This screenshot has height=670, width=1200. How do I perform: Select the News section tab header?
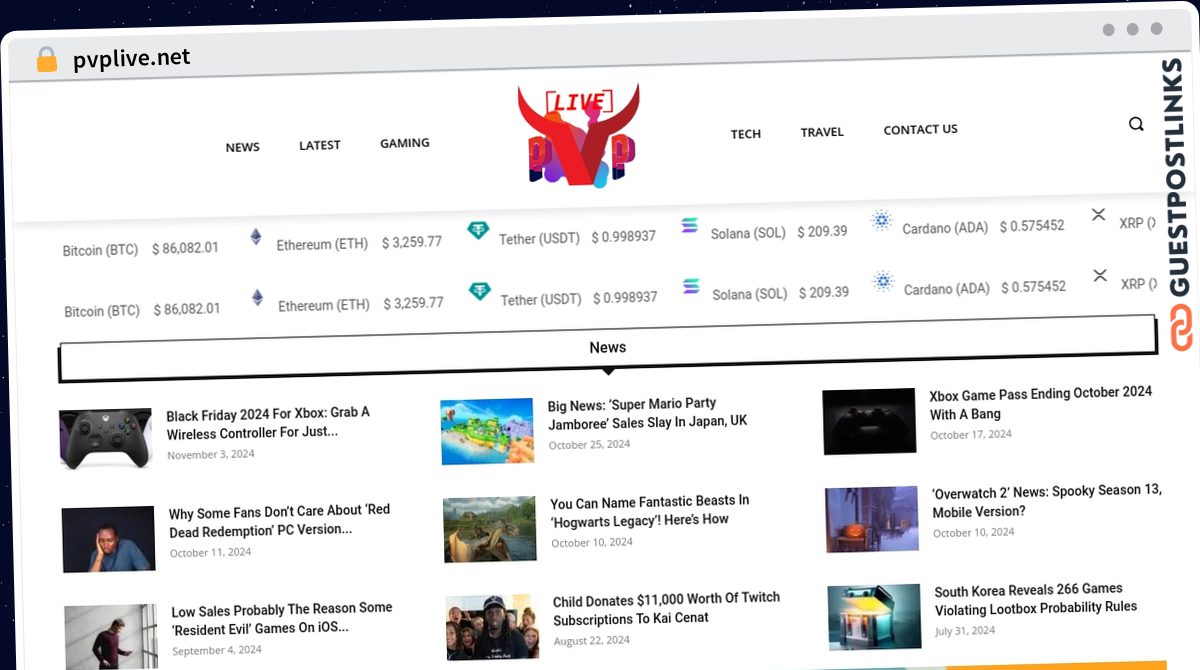pyautogui.click(x=608, y=347)
